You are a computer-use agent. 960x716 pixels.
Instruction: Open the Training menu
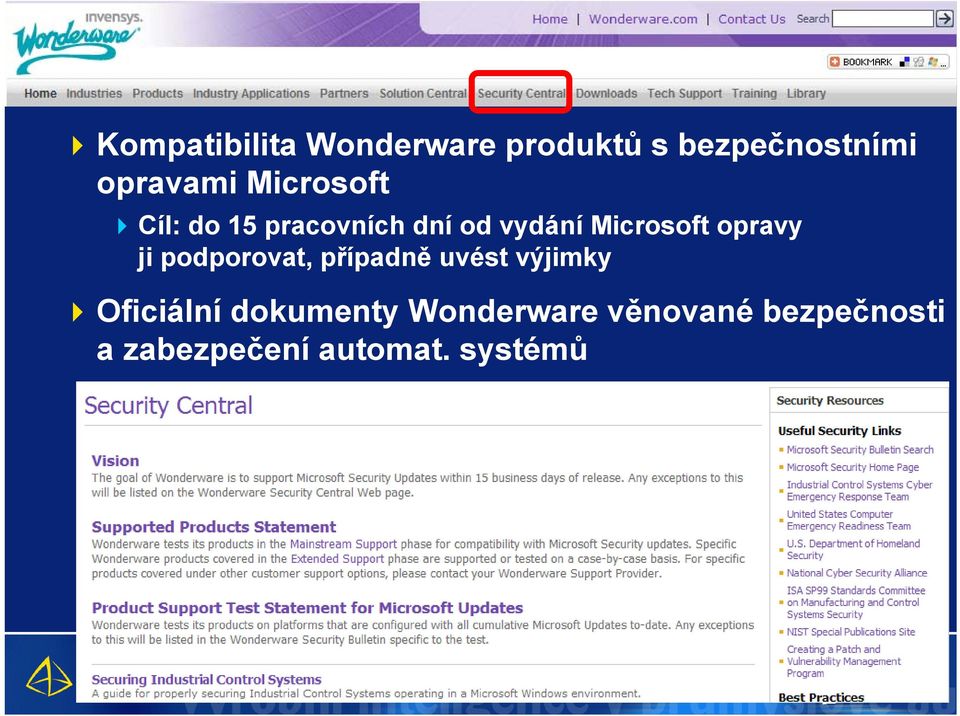point(754,94)
